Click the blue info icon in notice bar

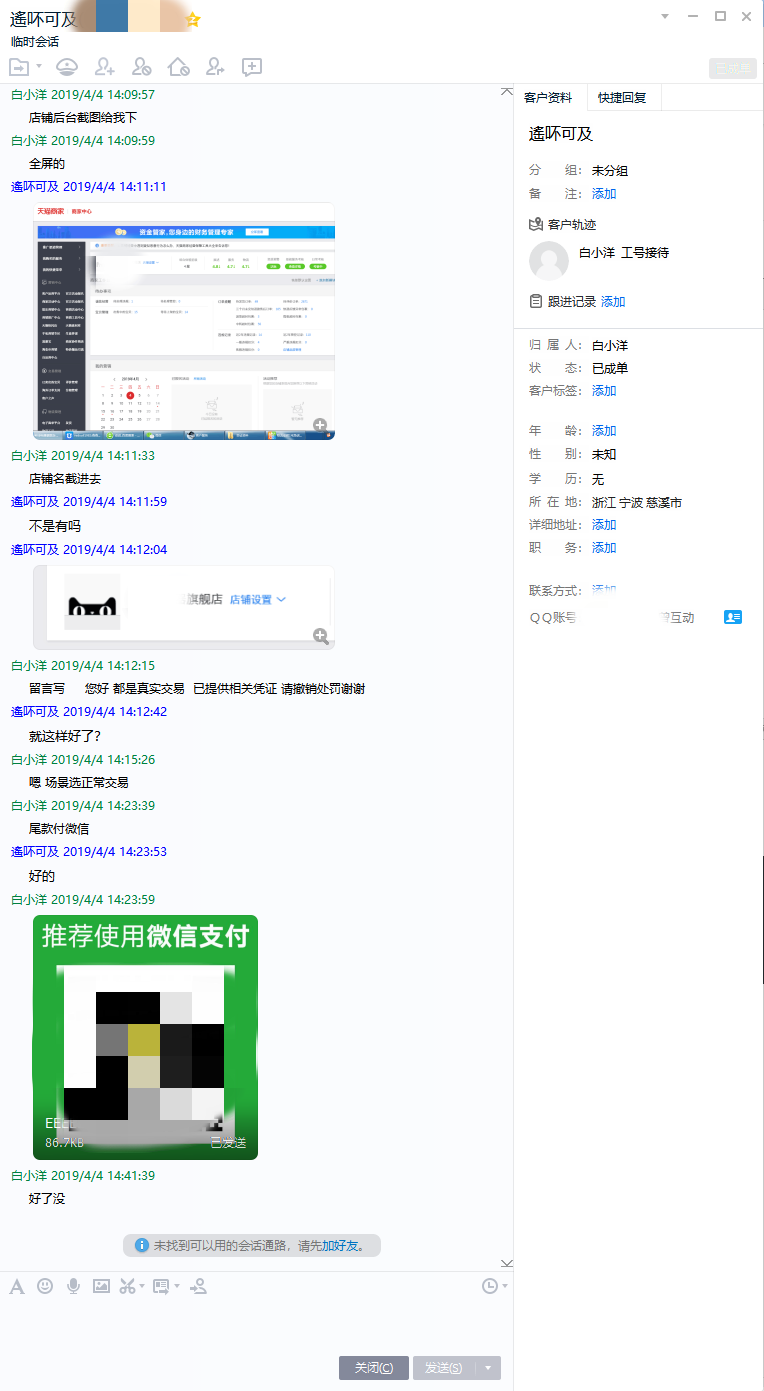142,1246
